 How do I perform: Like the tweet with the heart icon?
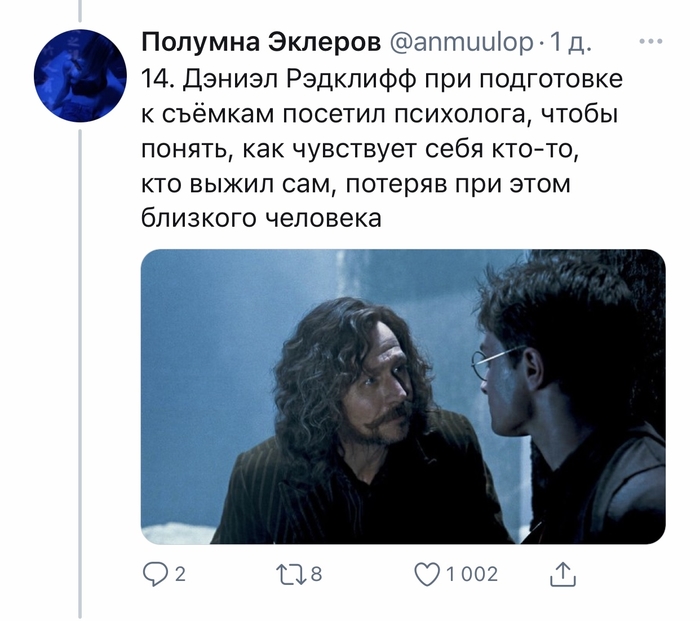pyautogui.click(x=427, y=574)
